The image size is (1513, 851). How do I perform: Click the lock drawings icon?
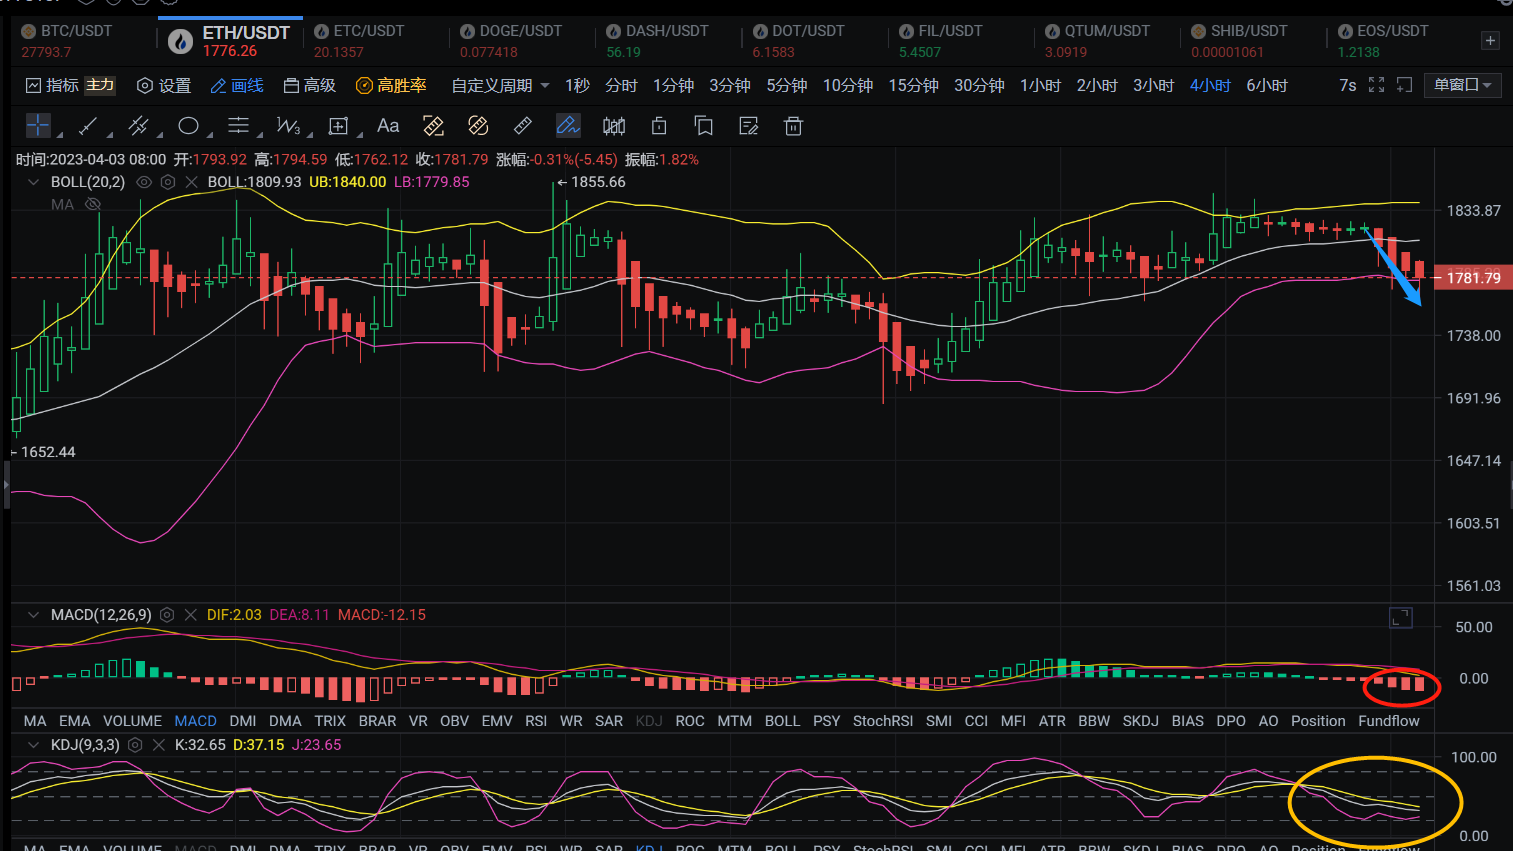point(659,126)
